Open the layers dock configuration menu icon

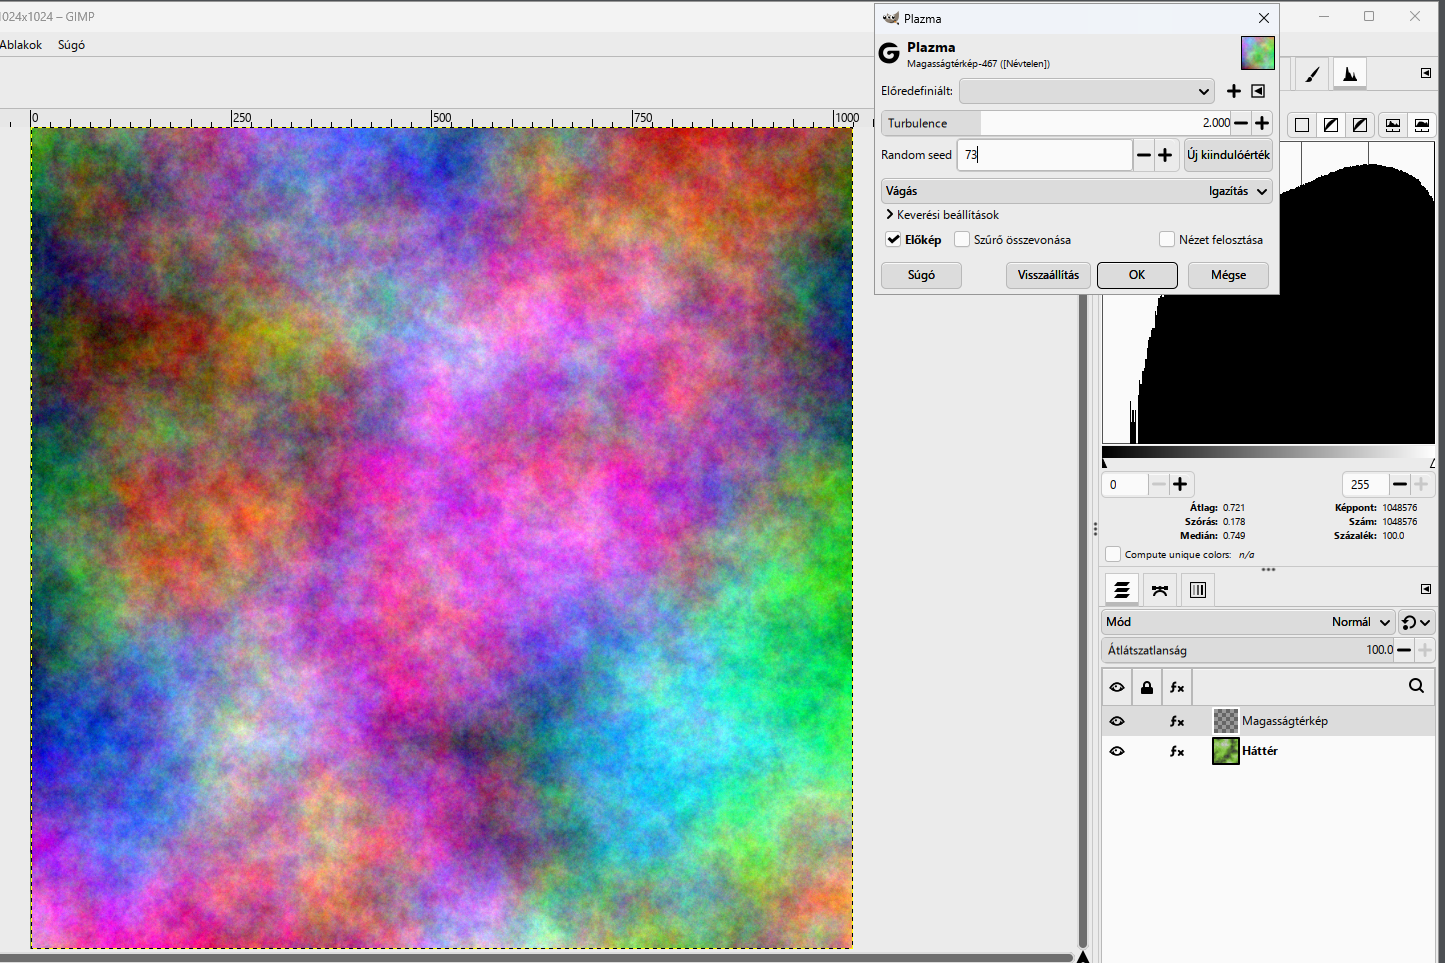[1426, 589]
